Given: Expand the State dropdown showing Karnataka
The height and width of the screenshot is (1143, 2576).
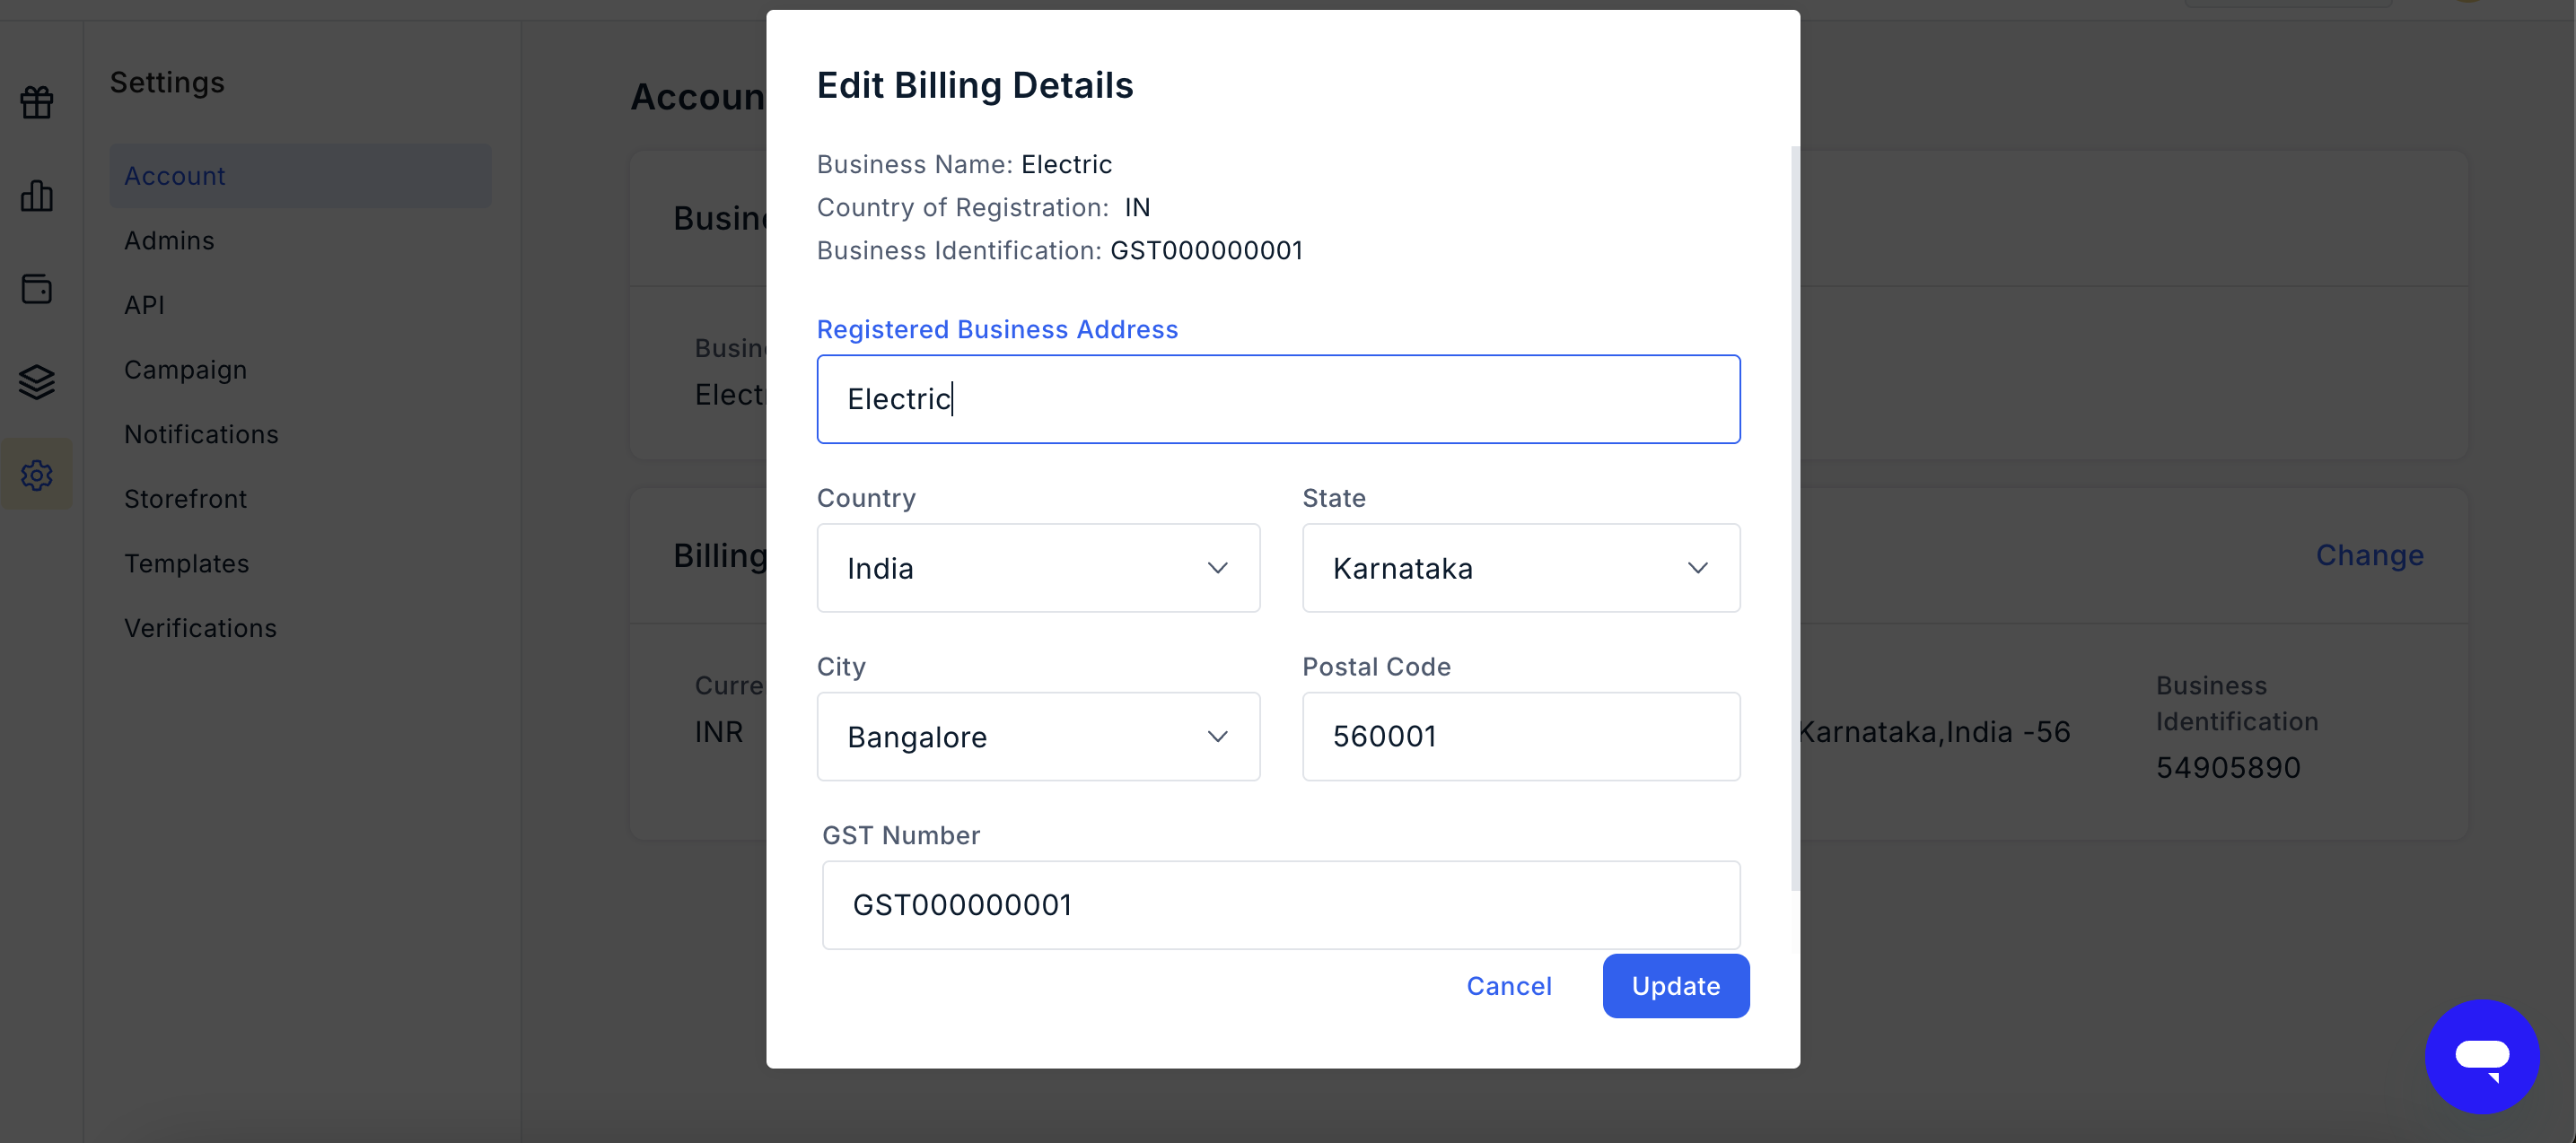Looking at the screenshot, I should [x=1521, y=568].
